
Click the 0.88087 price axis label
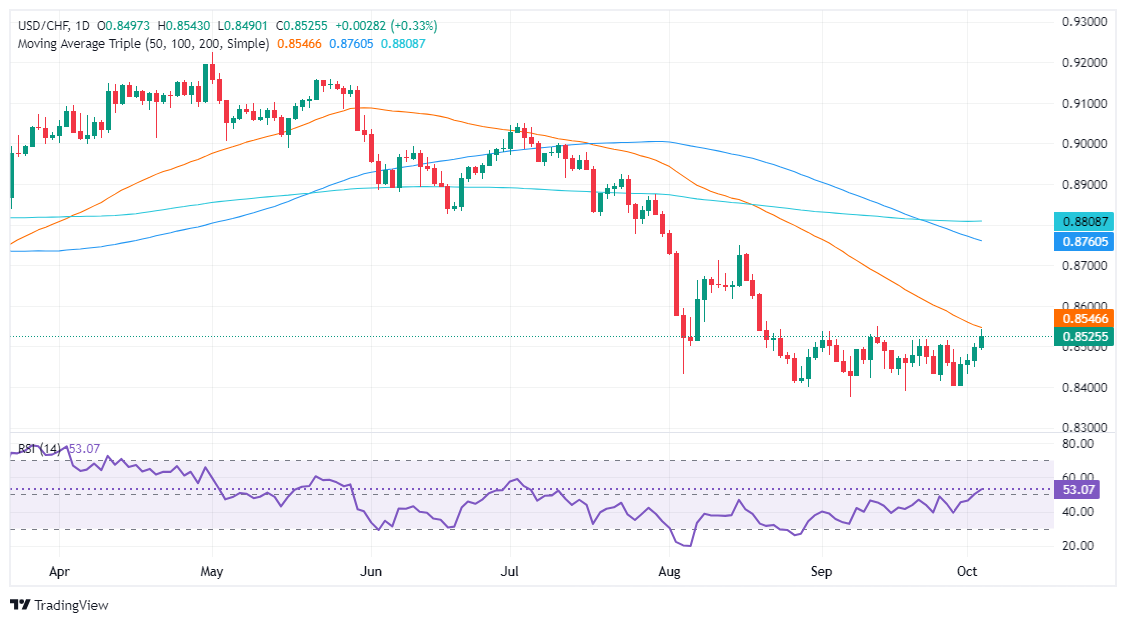click(1084, 222)
